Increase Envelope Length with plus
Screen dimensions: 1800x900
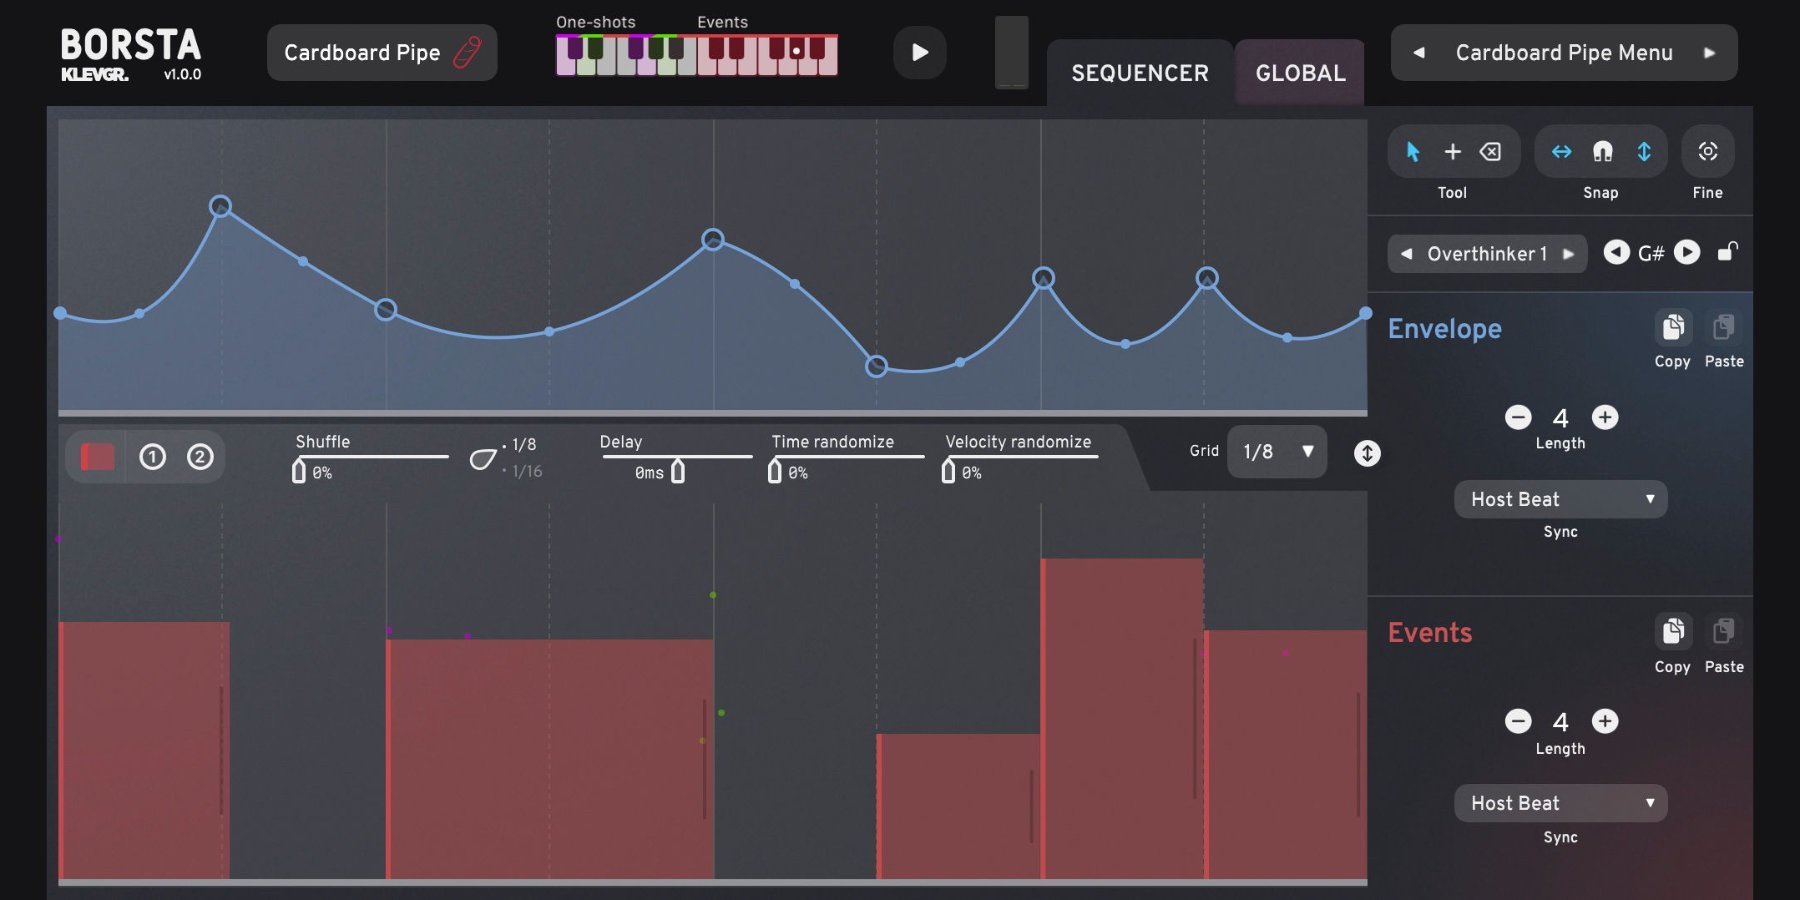pyautogui.click(x=1605, y=417)
